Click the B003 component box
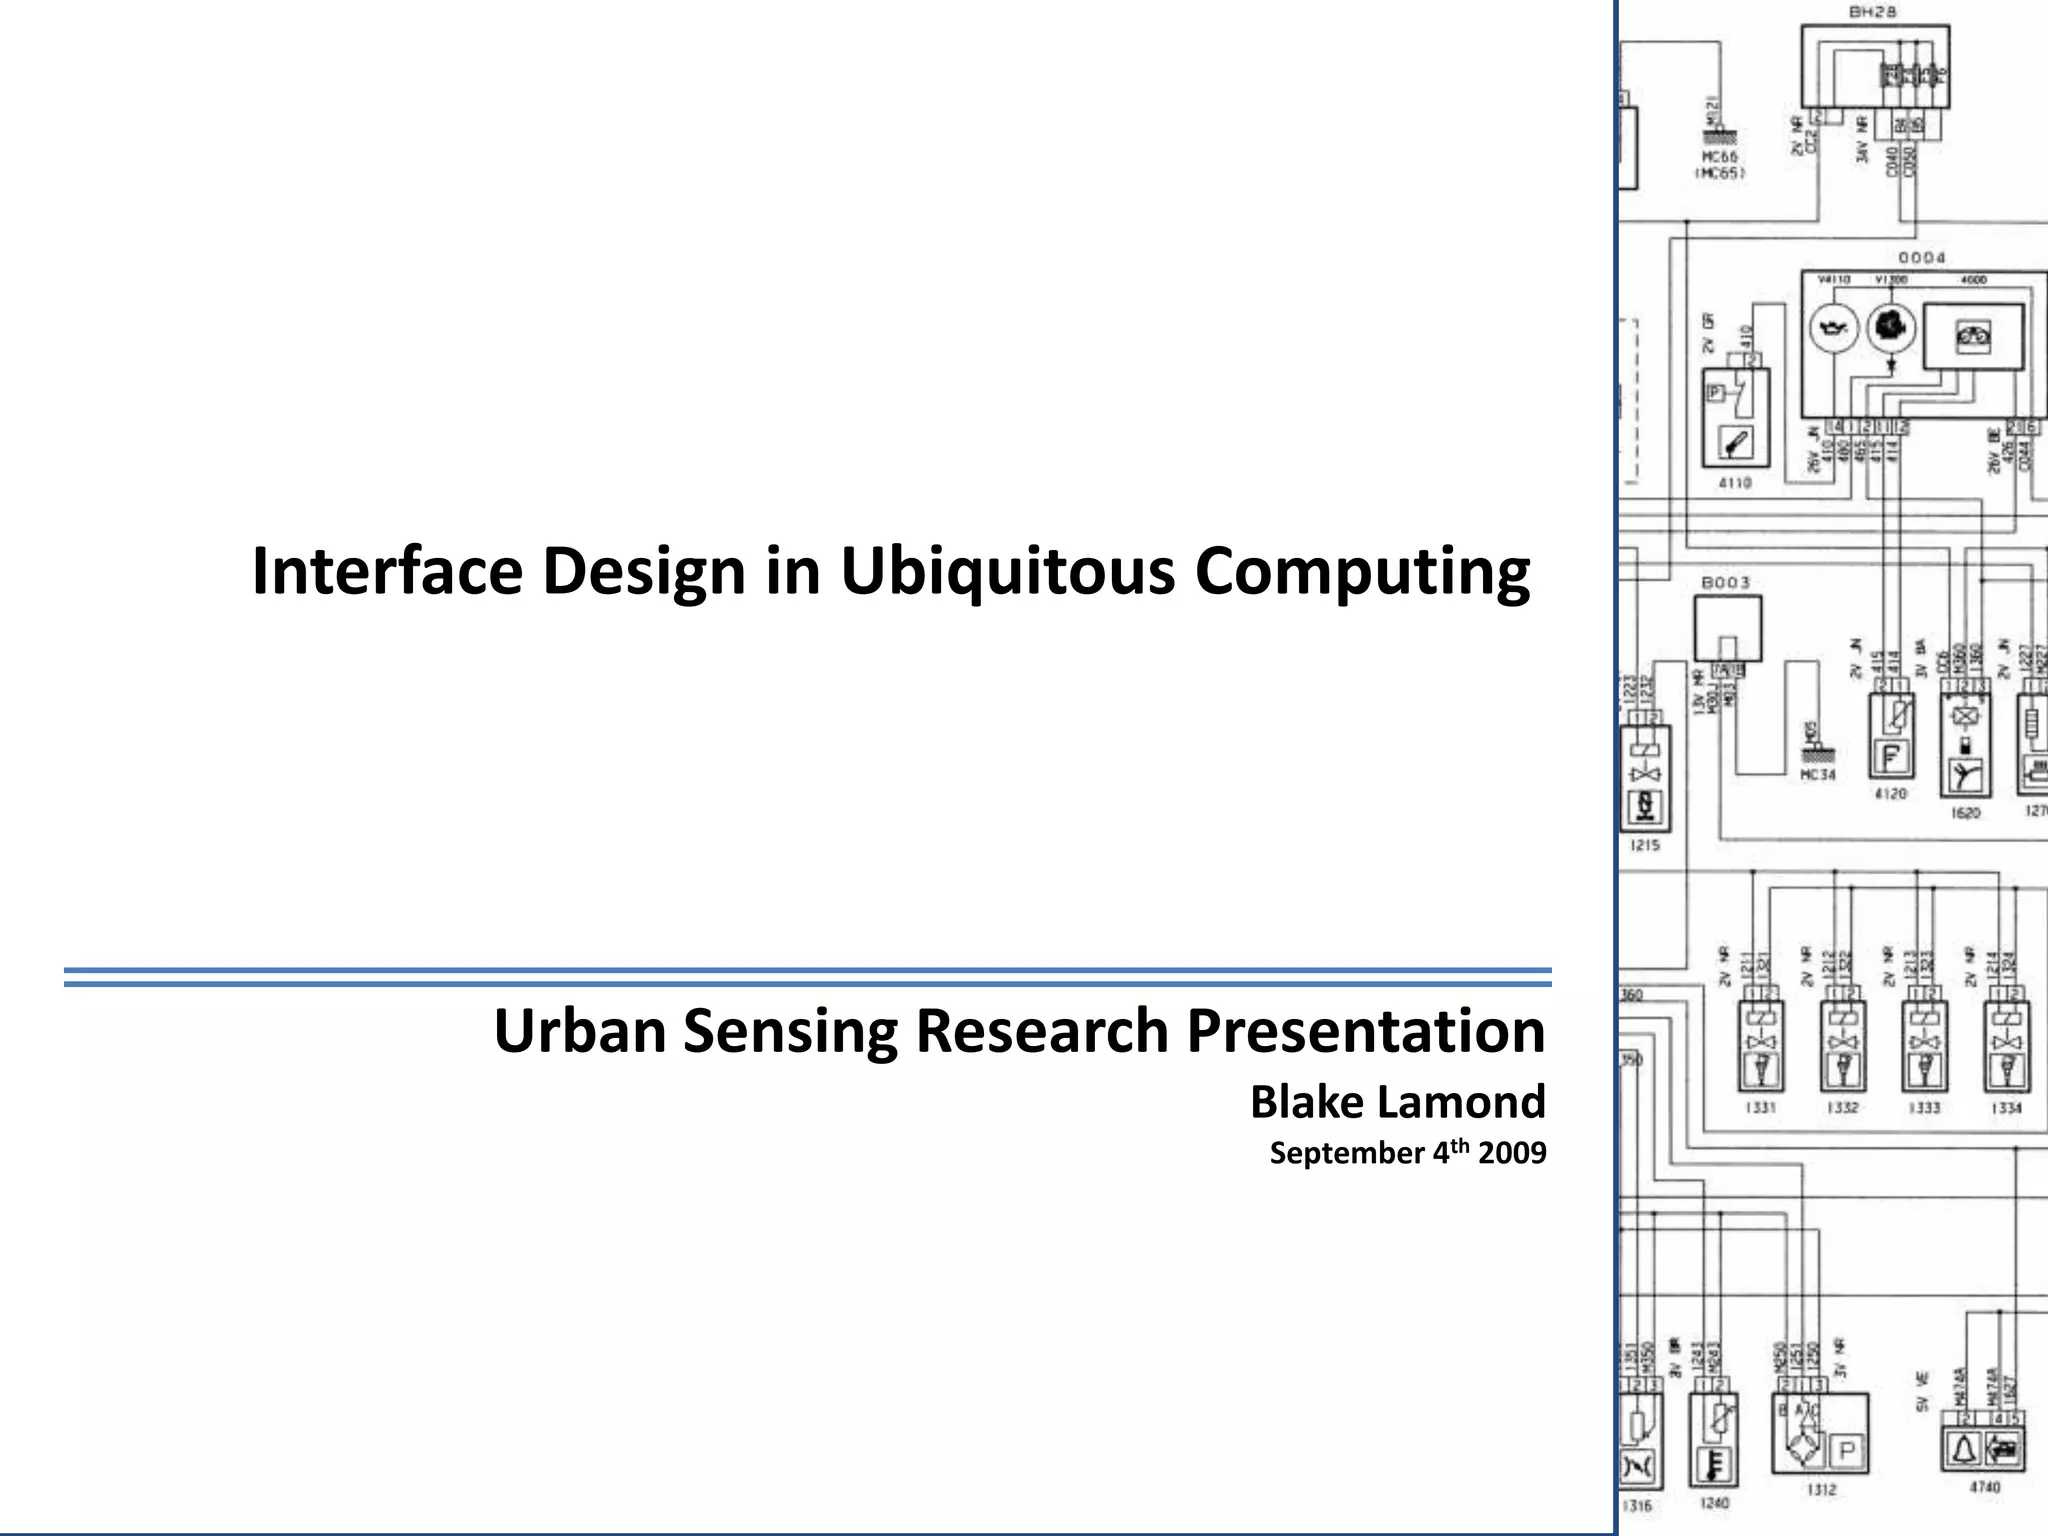 point(1727,629)
